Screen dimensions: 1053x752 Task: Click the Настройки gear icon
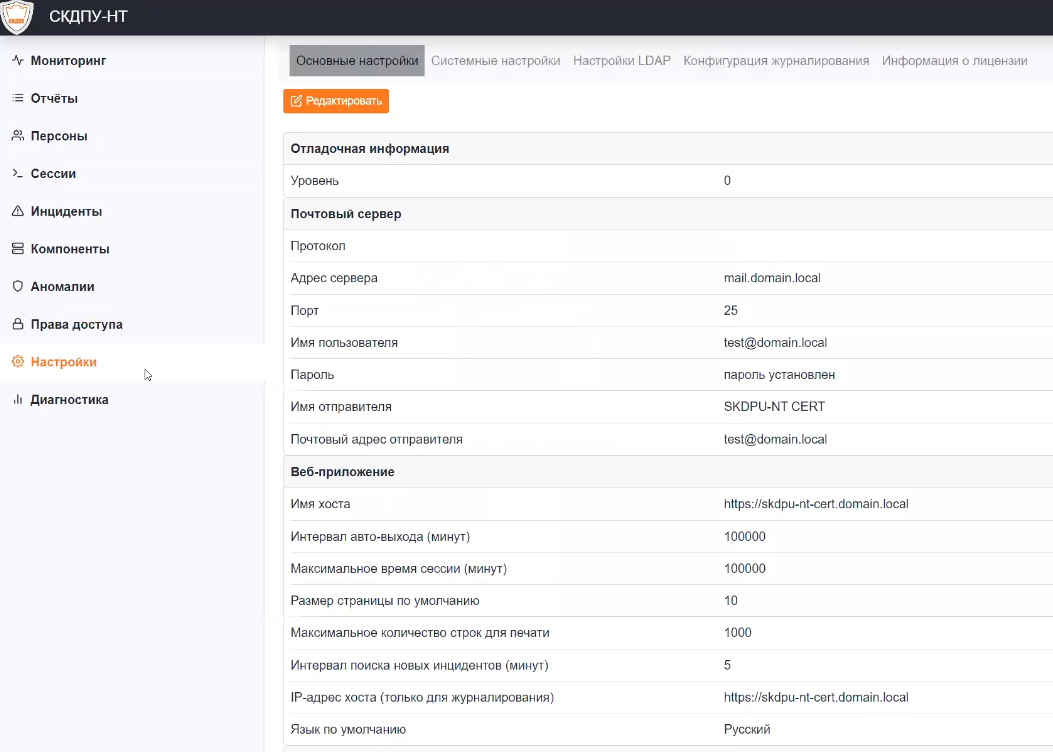(x=17, y=362)
